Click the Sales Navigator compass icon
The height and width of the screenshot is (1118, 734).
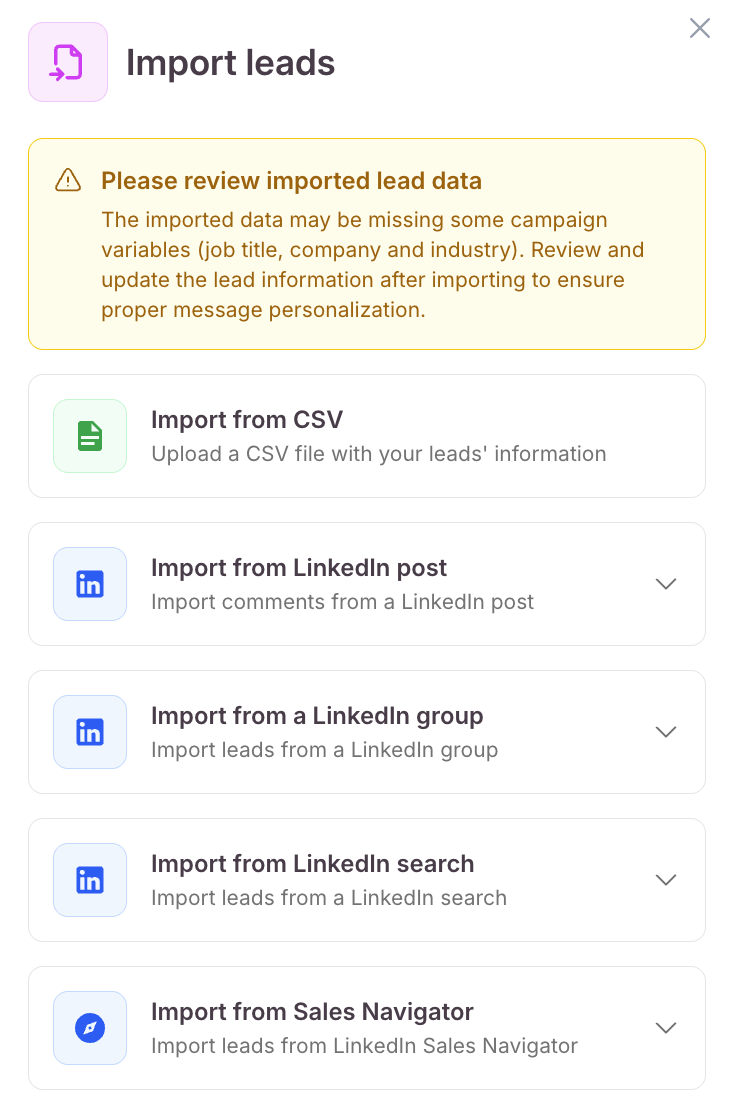tap(90, 1027)
